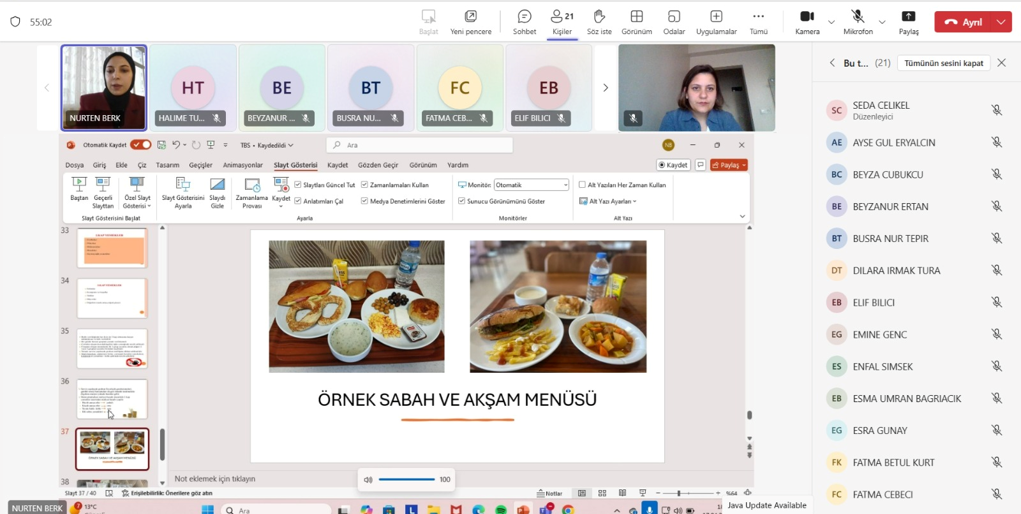1021x514 pixels.
Task: Click the Paylaş share screen icon
Action: coord(908,21)
